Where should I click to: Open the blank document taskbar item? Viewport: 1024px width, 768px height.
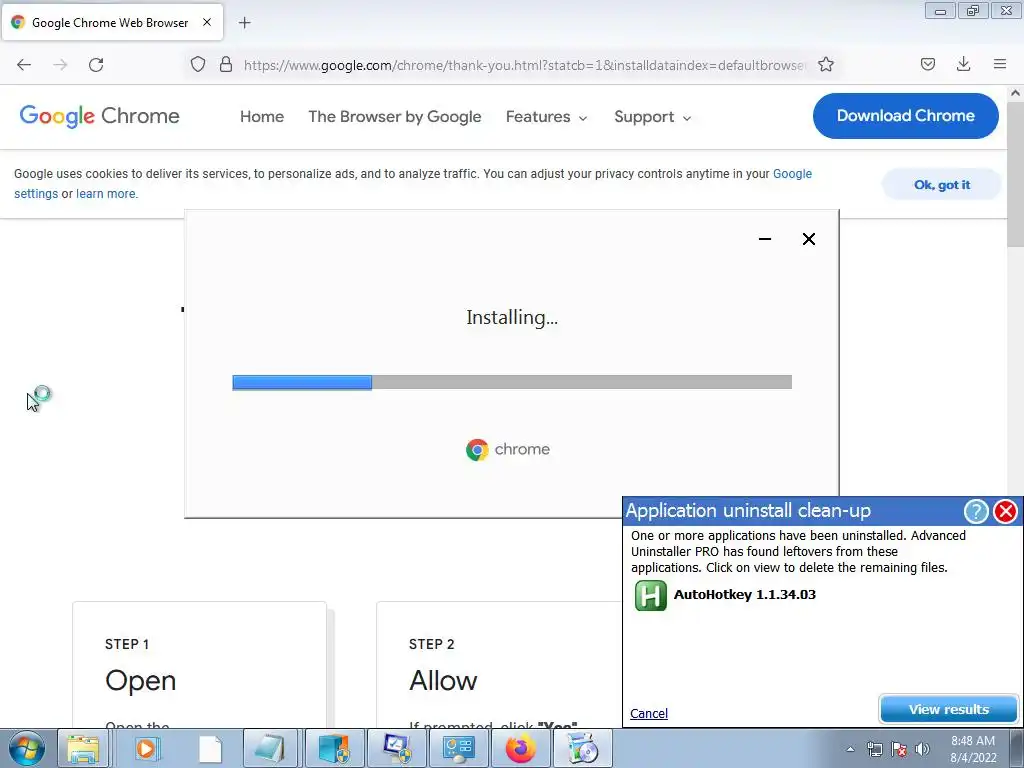coord(210,748)
